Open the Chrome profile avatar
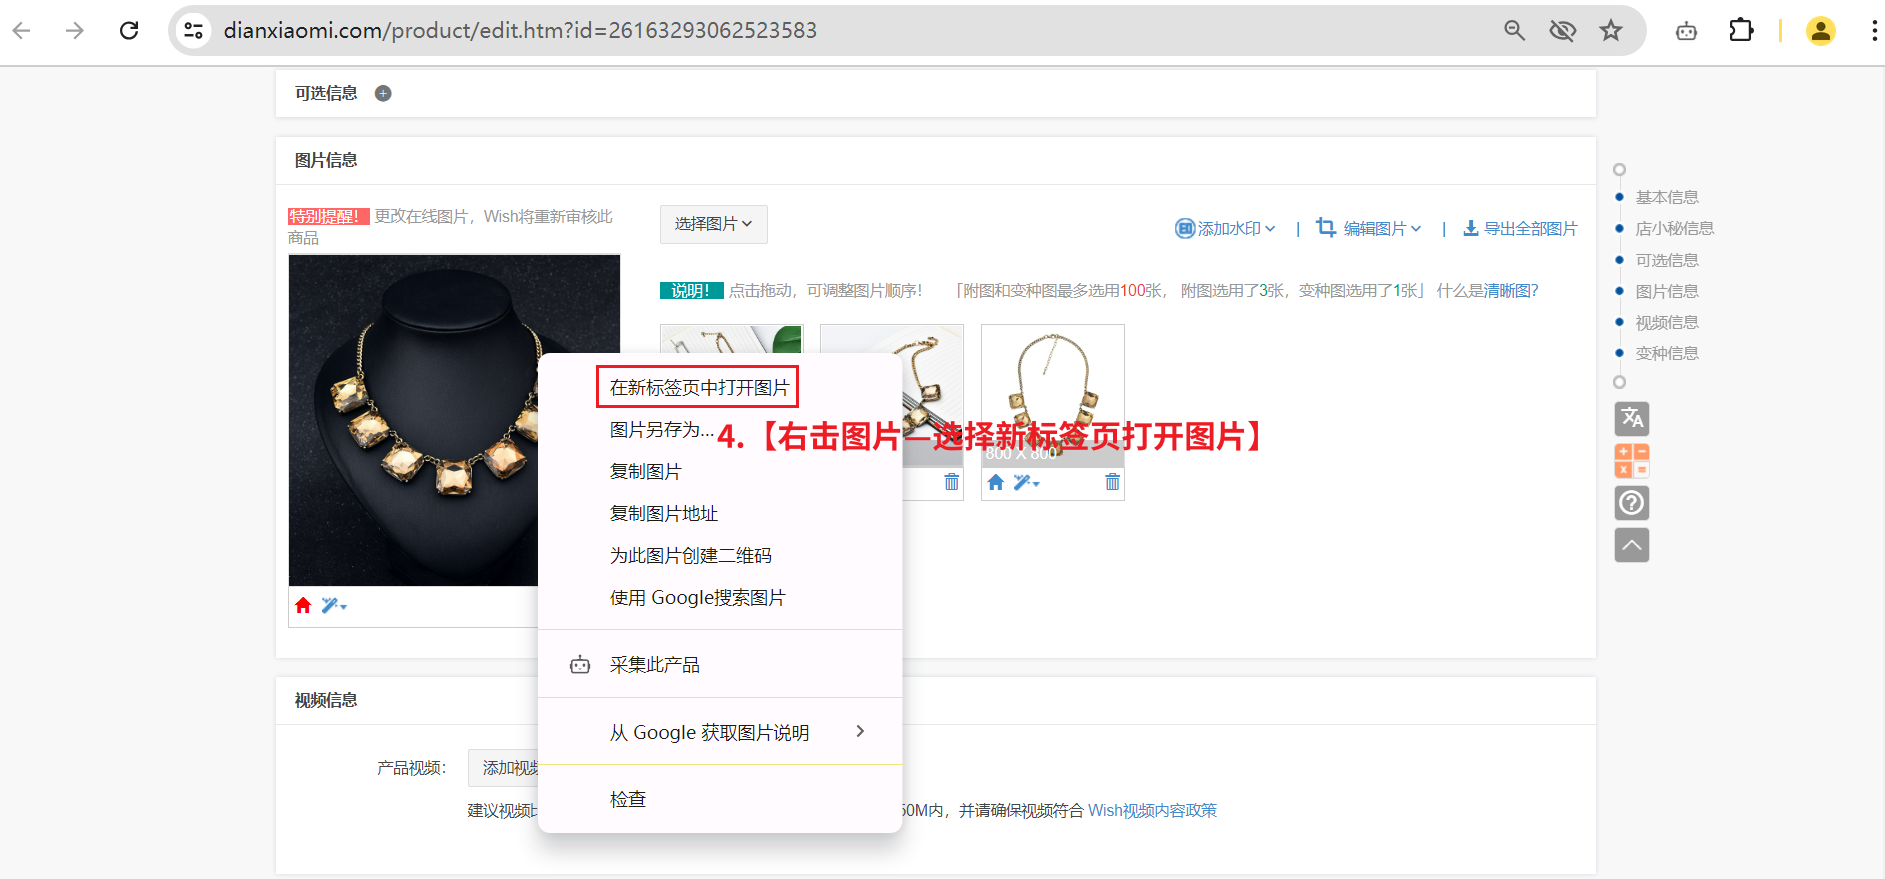This screenshot has width=1885, height=879. click(1820, 31)
